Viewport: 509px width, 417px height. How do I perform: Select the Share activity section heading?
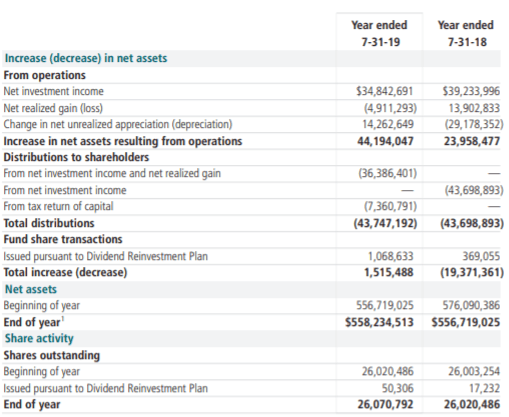point(39,339)
